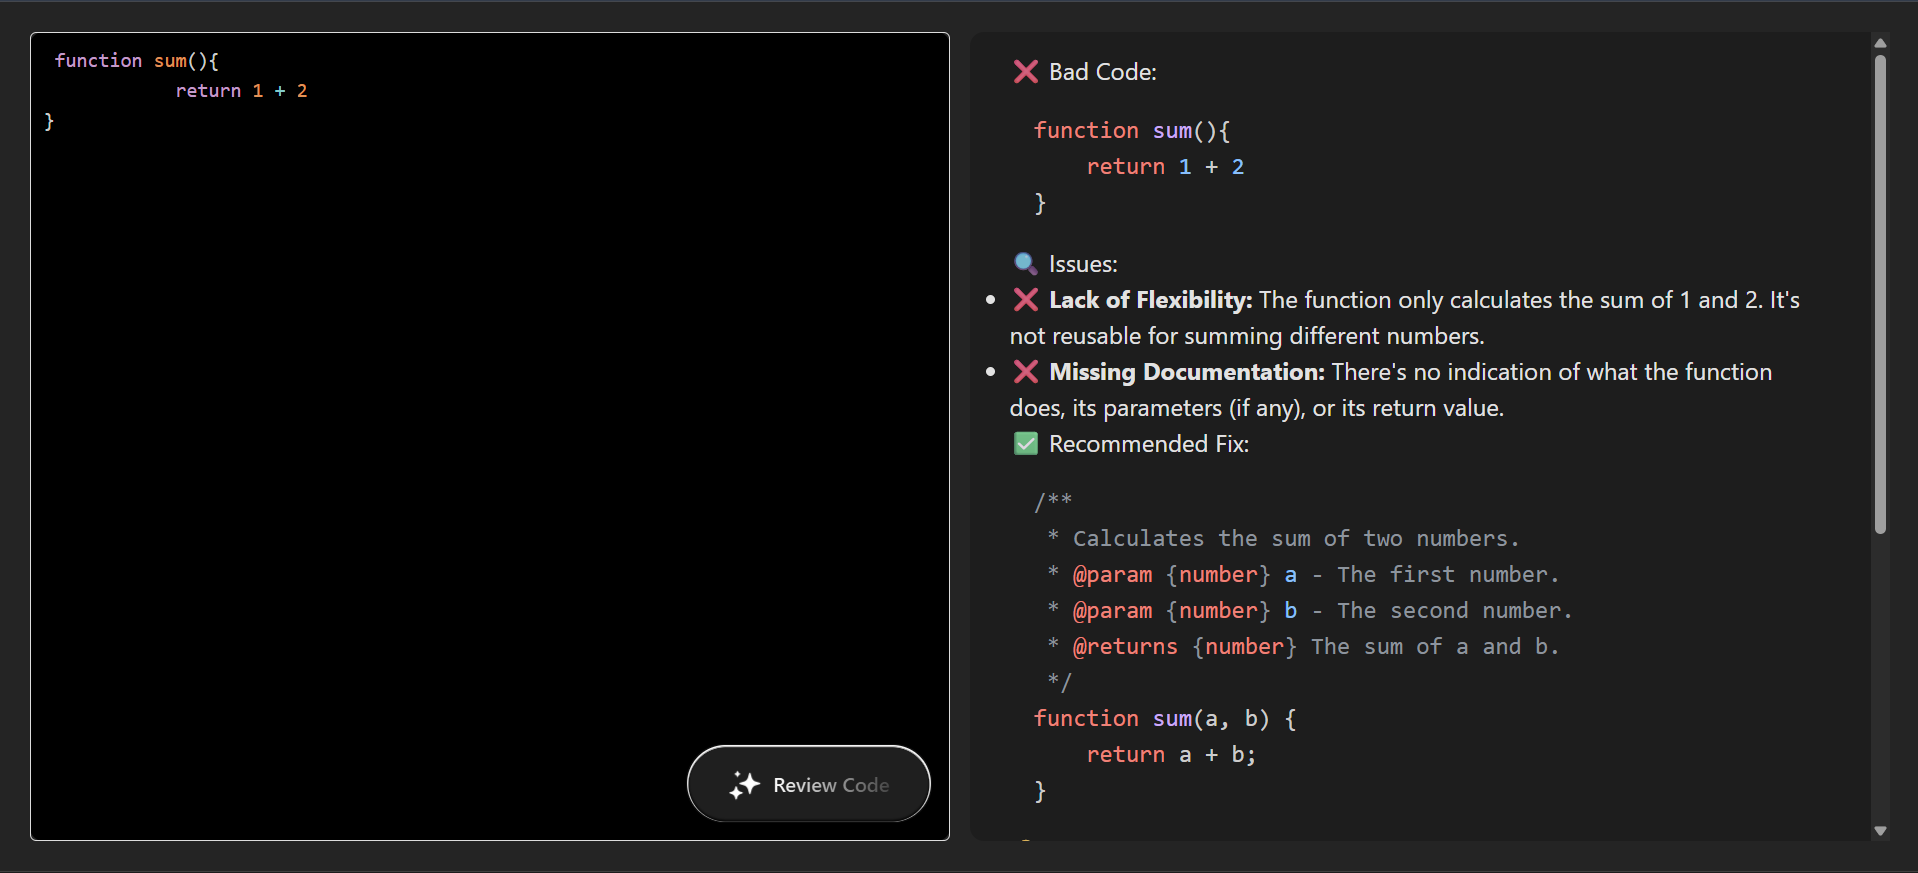
Task: Click the 'return 1 + 2' line in editor
Action: coord(241,91)
